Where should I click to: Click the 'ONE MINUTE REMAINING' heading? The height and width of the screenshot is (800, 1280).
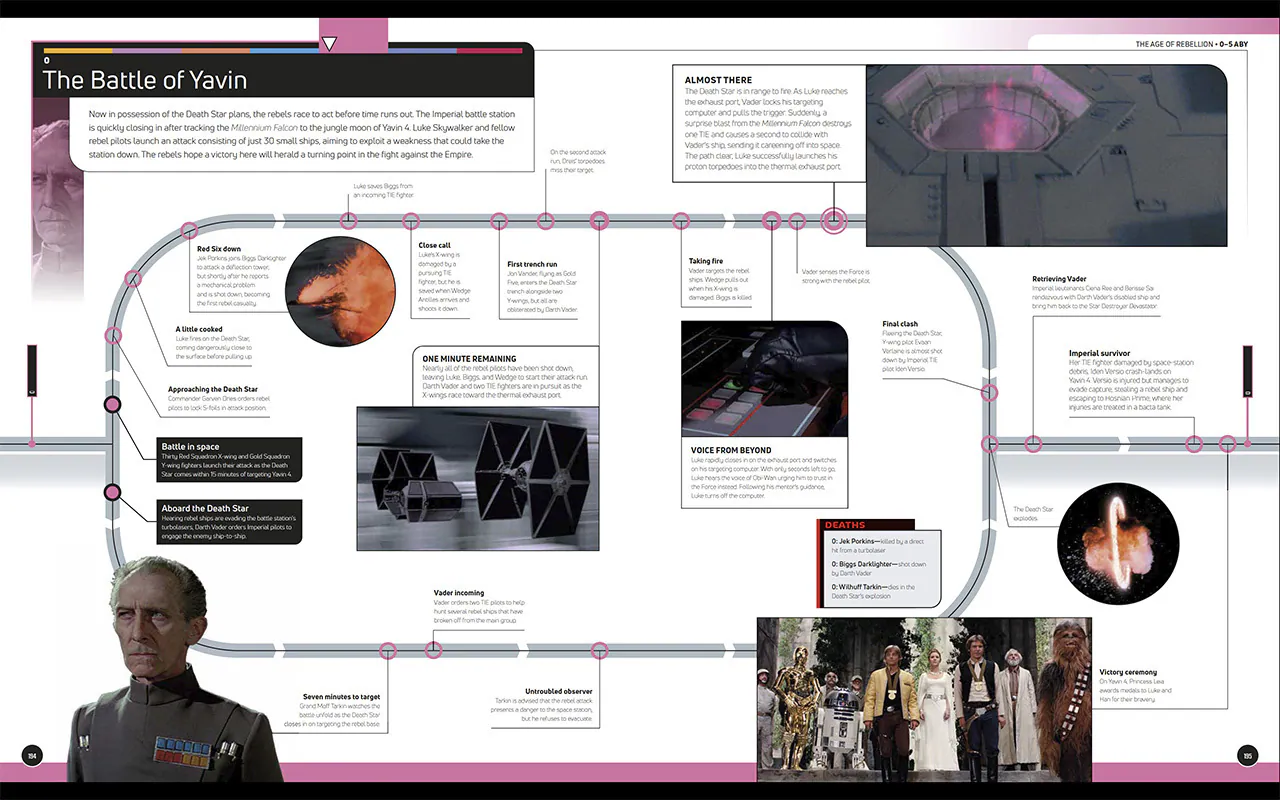point(469,359)
